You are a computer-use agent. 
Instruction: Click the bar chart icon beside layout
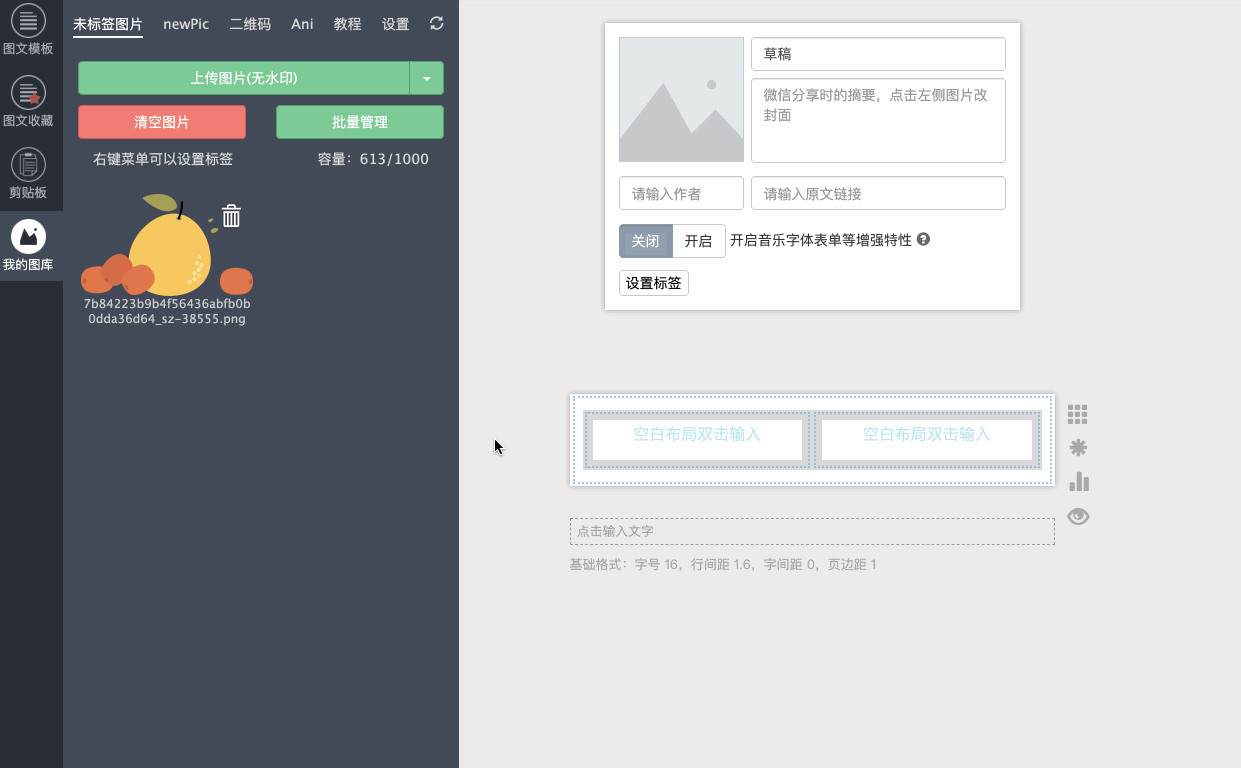(1078, 482)
